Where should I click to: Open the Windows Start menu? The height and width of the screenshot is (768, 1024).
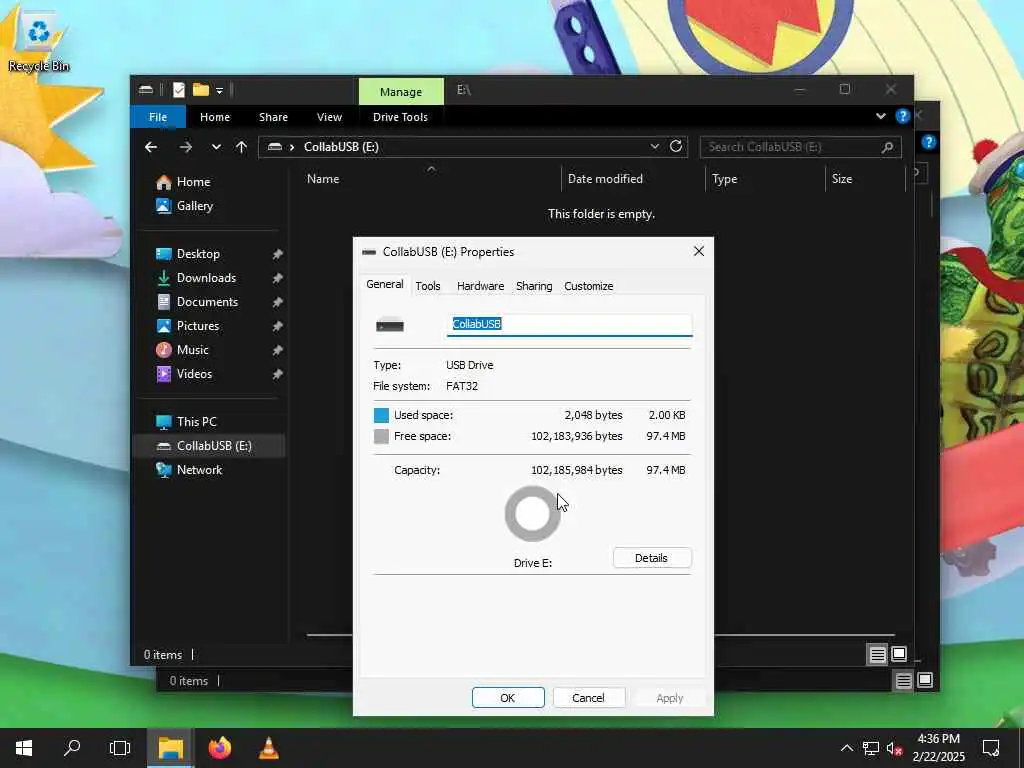pos(24,748)
